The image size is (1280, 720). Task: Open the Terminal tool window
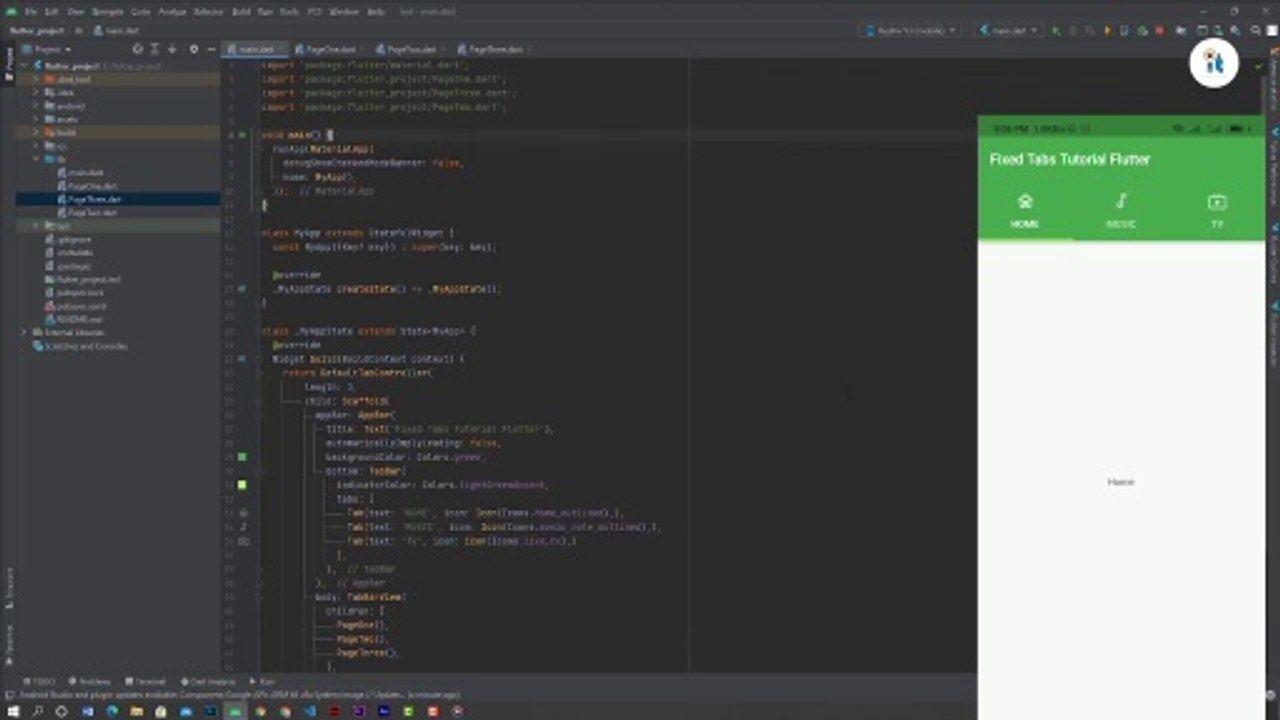point(146,682)
